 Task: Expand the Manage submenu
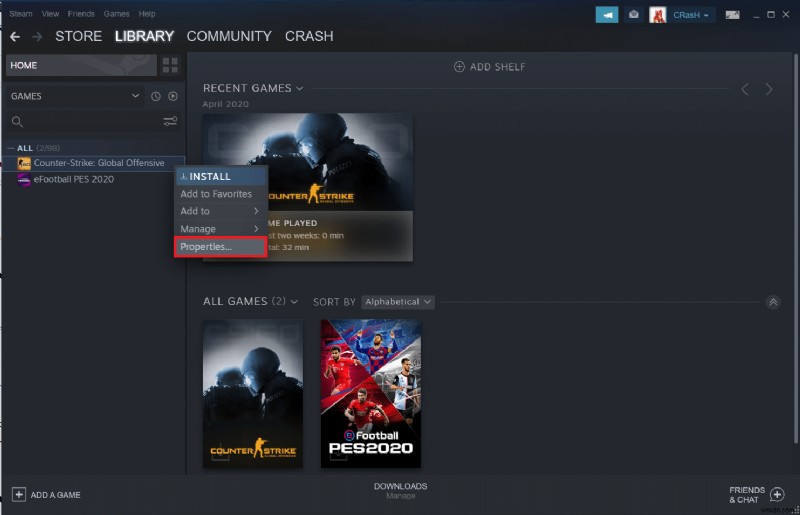(x=220, y=229)
